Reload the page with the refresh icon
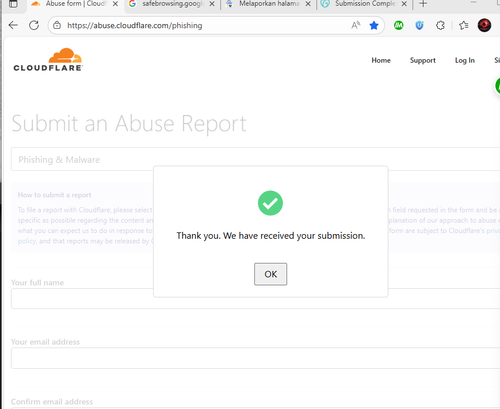Screen dimensions: 500x409 [x=34, y=25]
